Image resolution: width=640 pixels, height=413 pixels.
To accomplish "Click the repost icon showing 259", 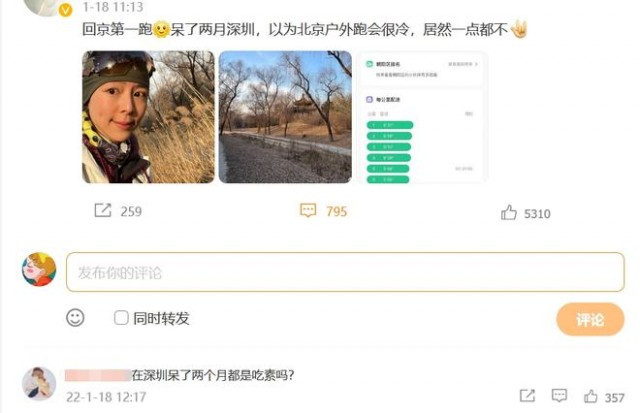I will point(102,210).
